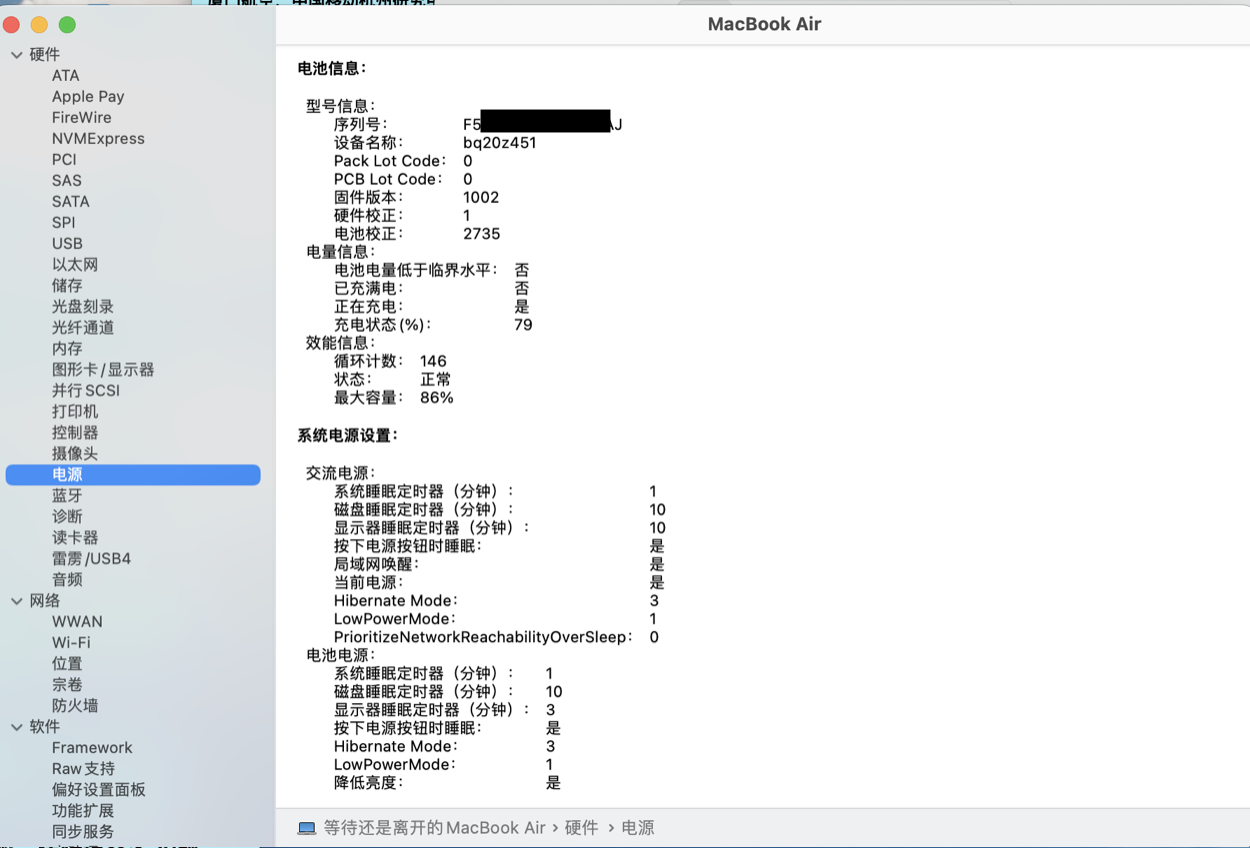Open the Raw 支持 entry

(83, 769)
